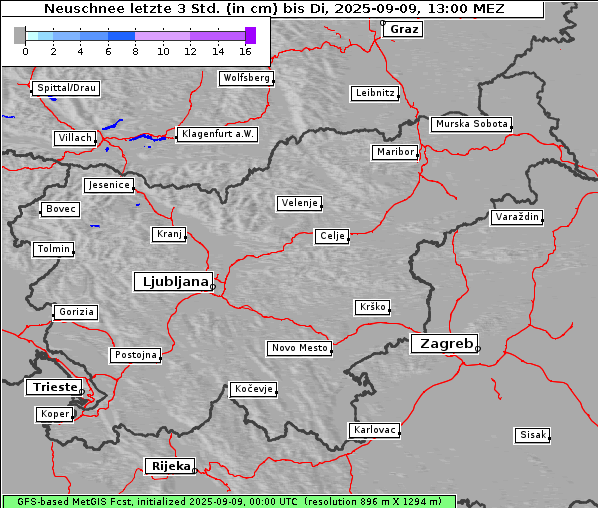This screenshot has width=598, height=508.
Task: Select the Graz label
Action: click(x=403, y=29)
